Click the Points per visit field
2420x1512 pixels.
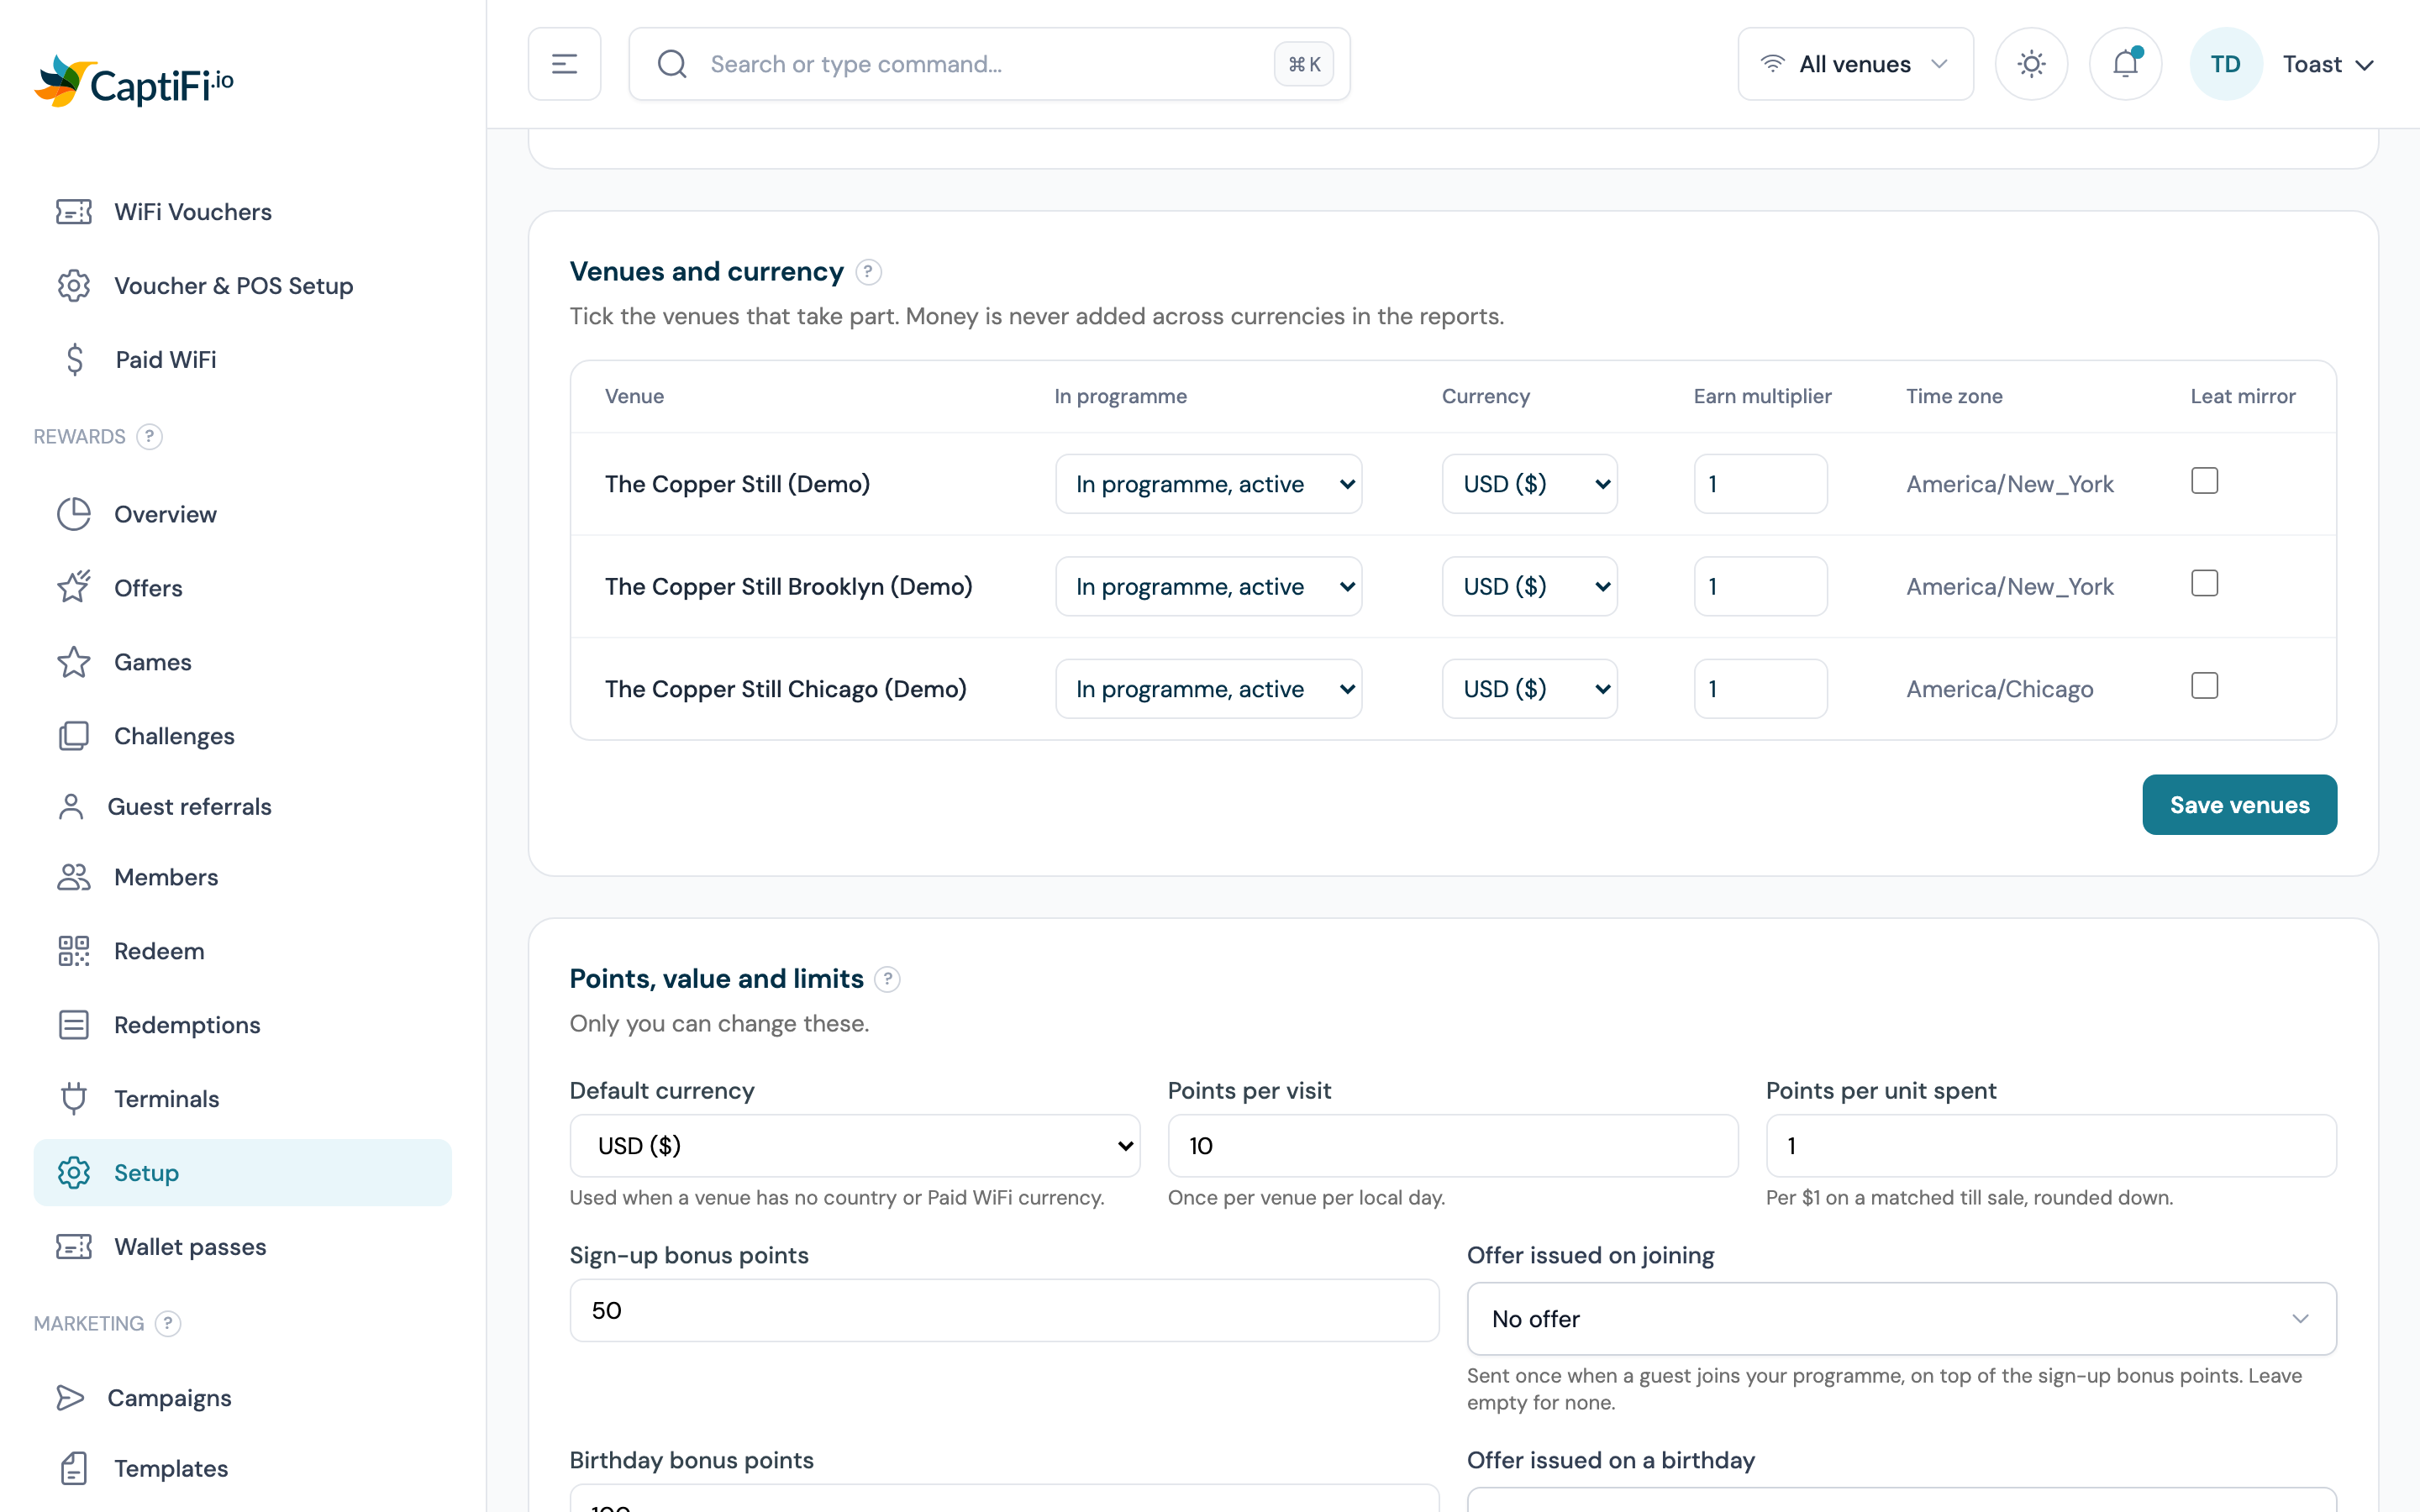point(1453,1146)
